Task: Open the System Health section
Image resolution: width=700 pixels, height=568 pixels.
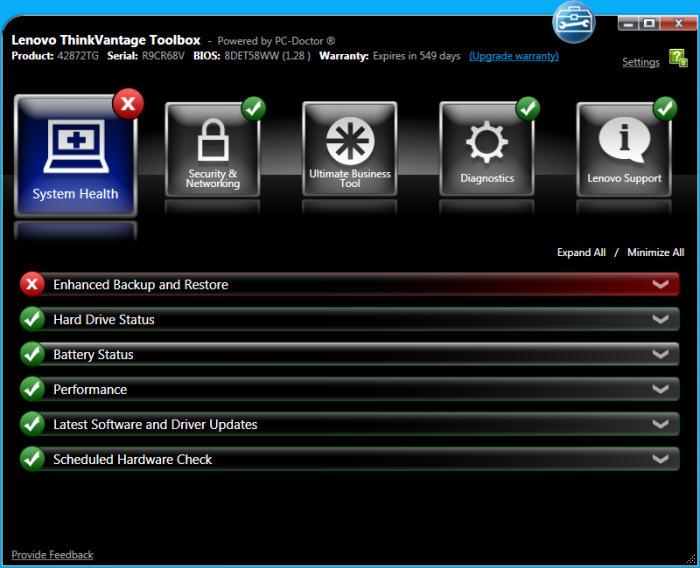Action: coord(75,156)
